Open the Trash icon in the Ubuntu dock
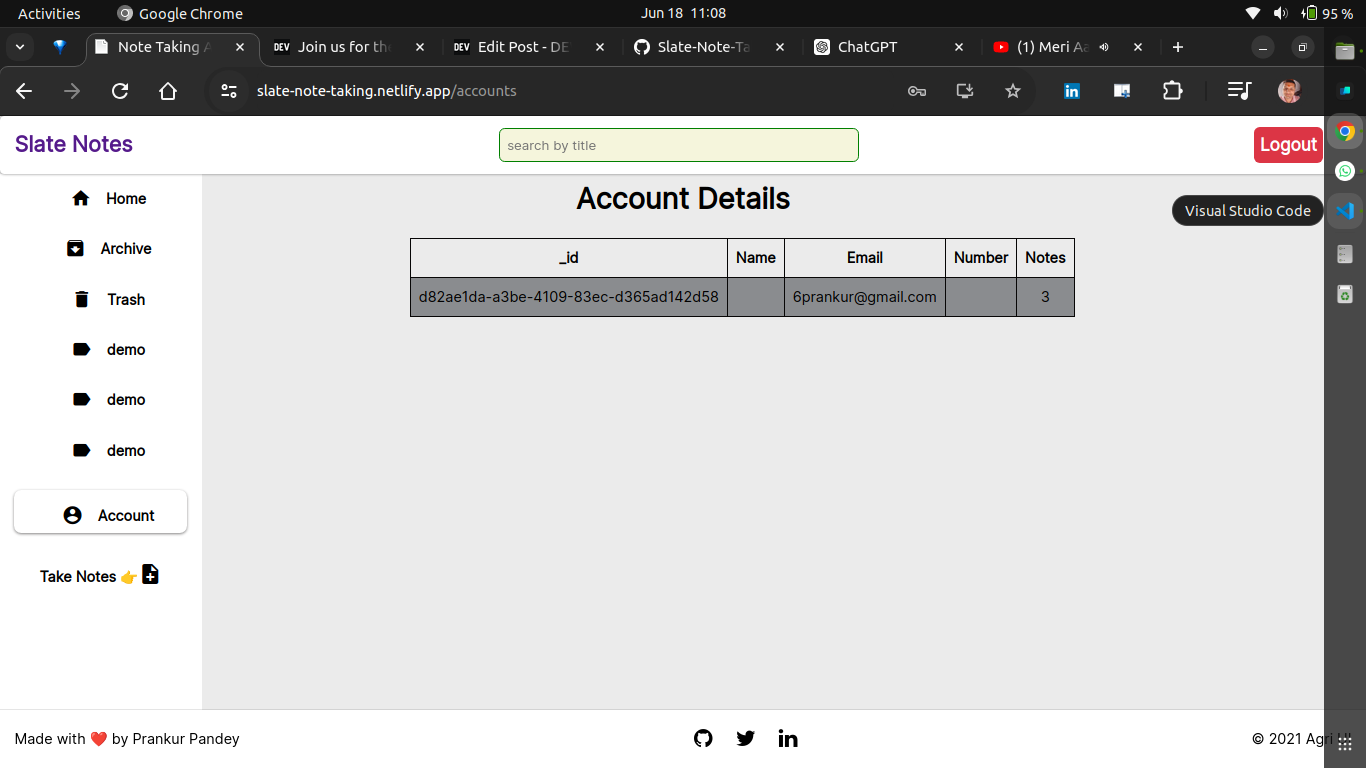The width and height of the screenshot is (1366, 768). pos(1345,294)
